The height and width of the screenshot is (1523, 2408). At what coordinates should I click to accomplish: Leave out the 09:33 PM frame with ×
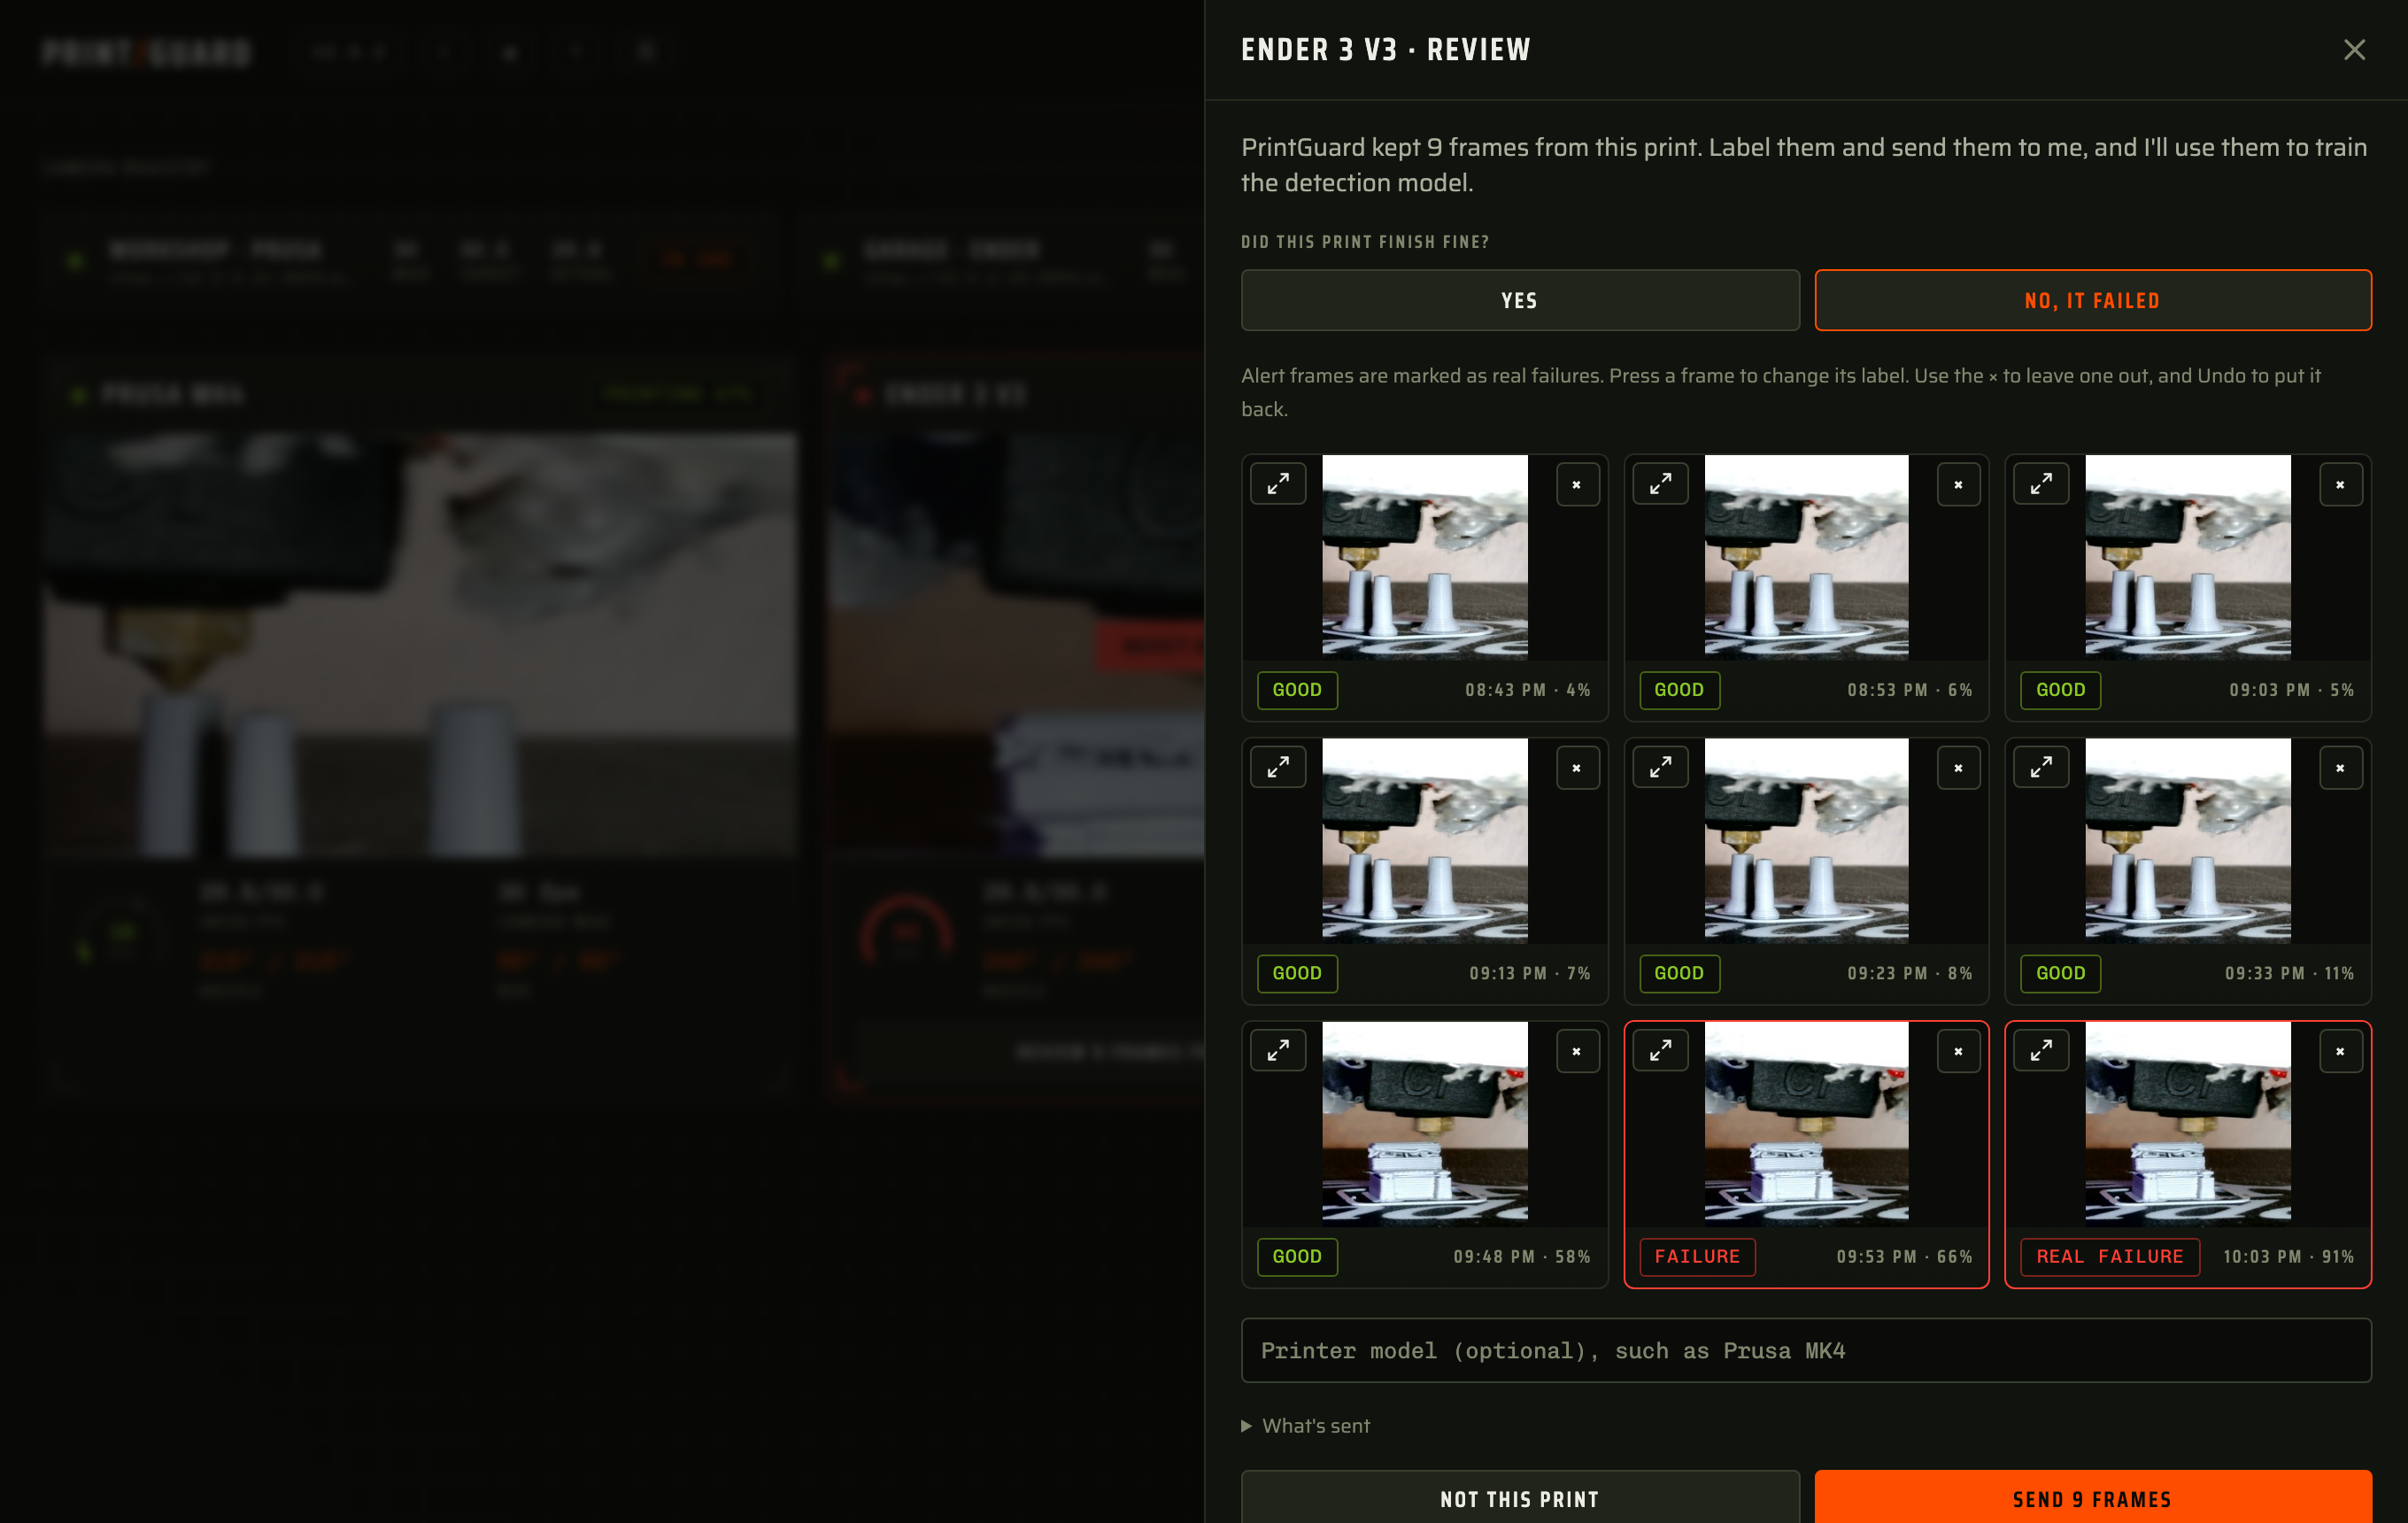[x=2340, y=768]
